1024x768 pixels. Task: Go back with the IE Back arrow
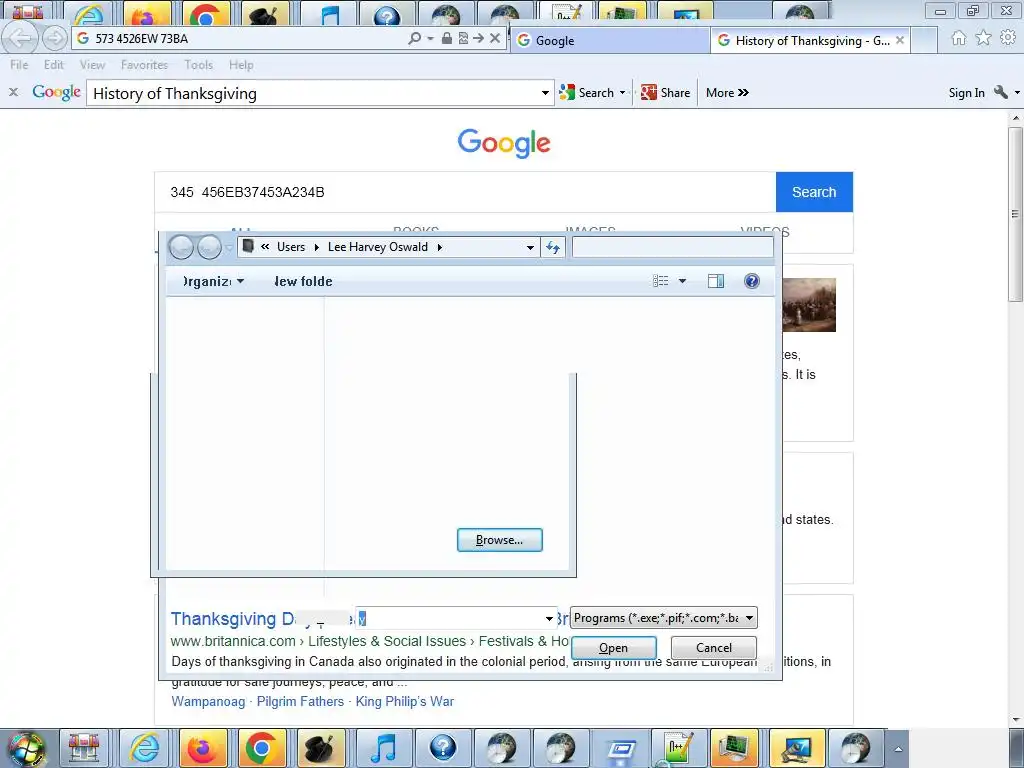pos(20,38)
